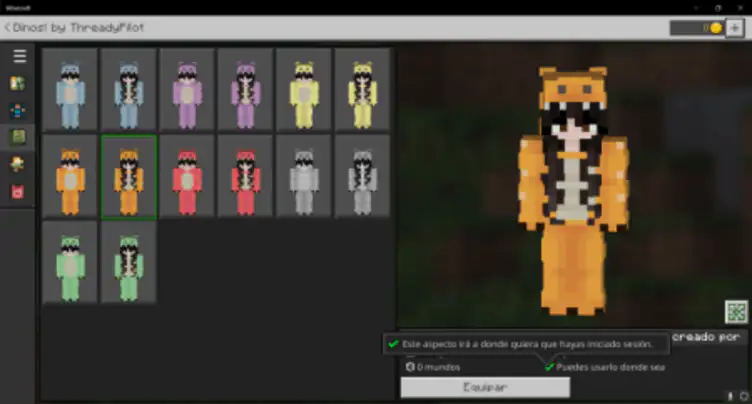Screen dimensions: 752x404
Task: Select the blue character sidebar icon
Action: click(18, 111)
